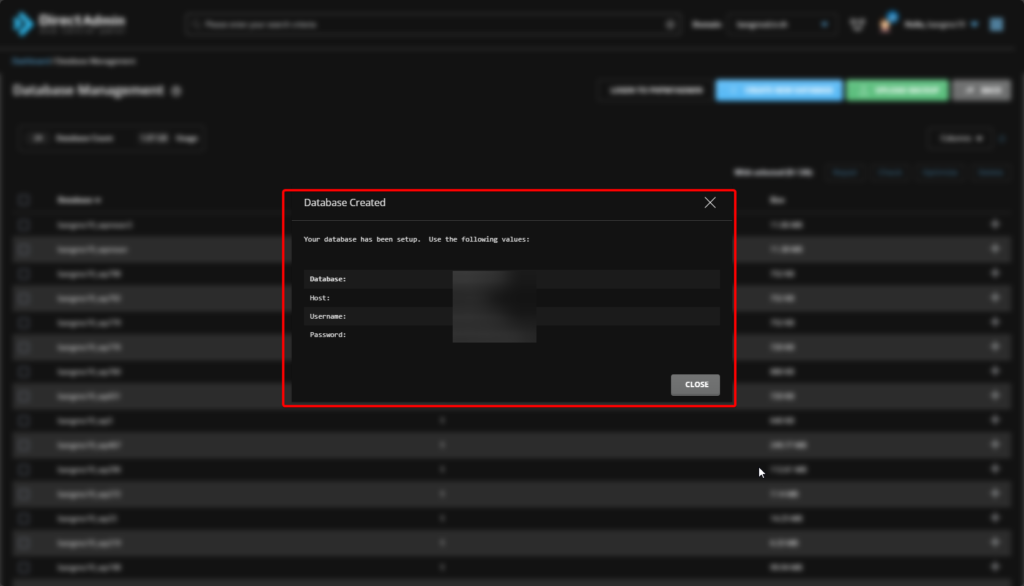
Task: Click the DirectAdmin logo icon
Action: [22, 24]
